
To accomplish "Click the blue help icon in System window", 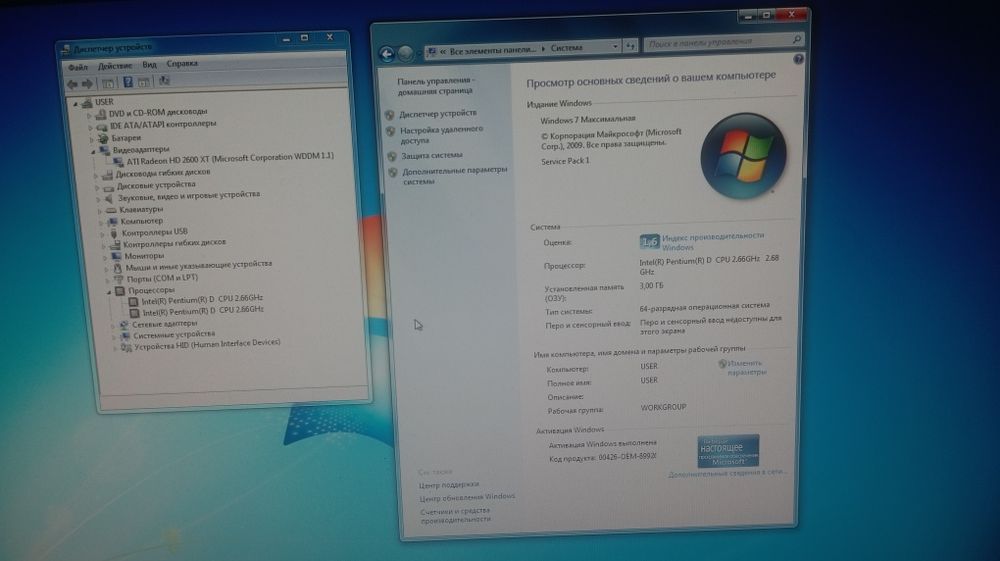I will click(798, 59).
